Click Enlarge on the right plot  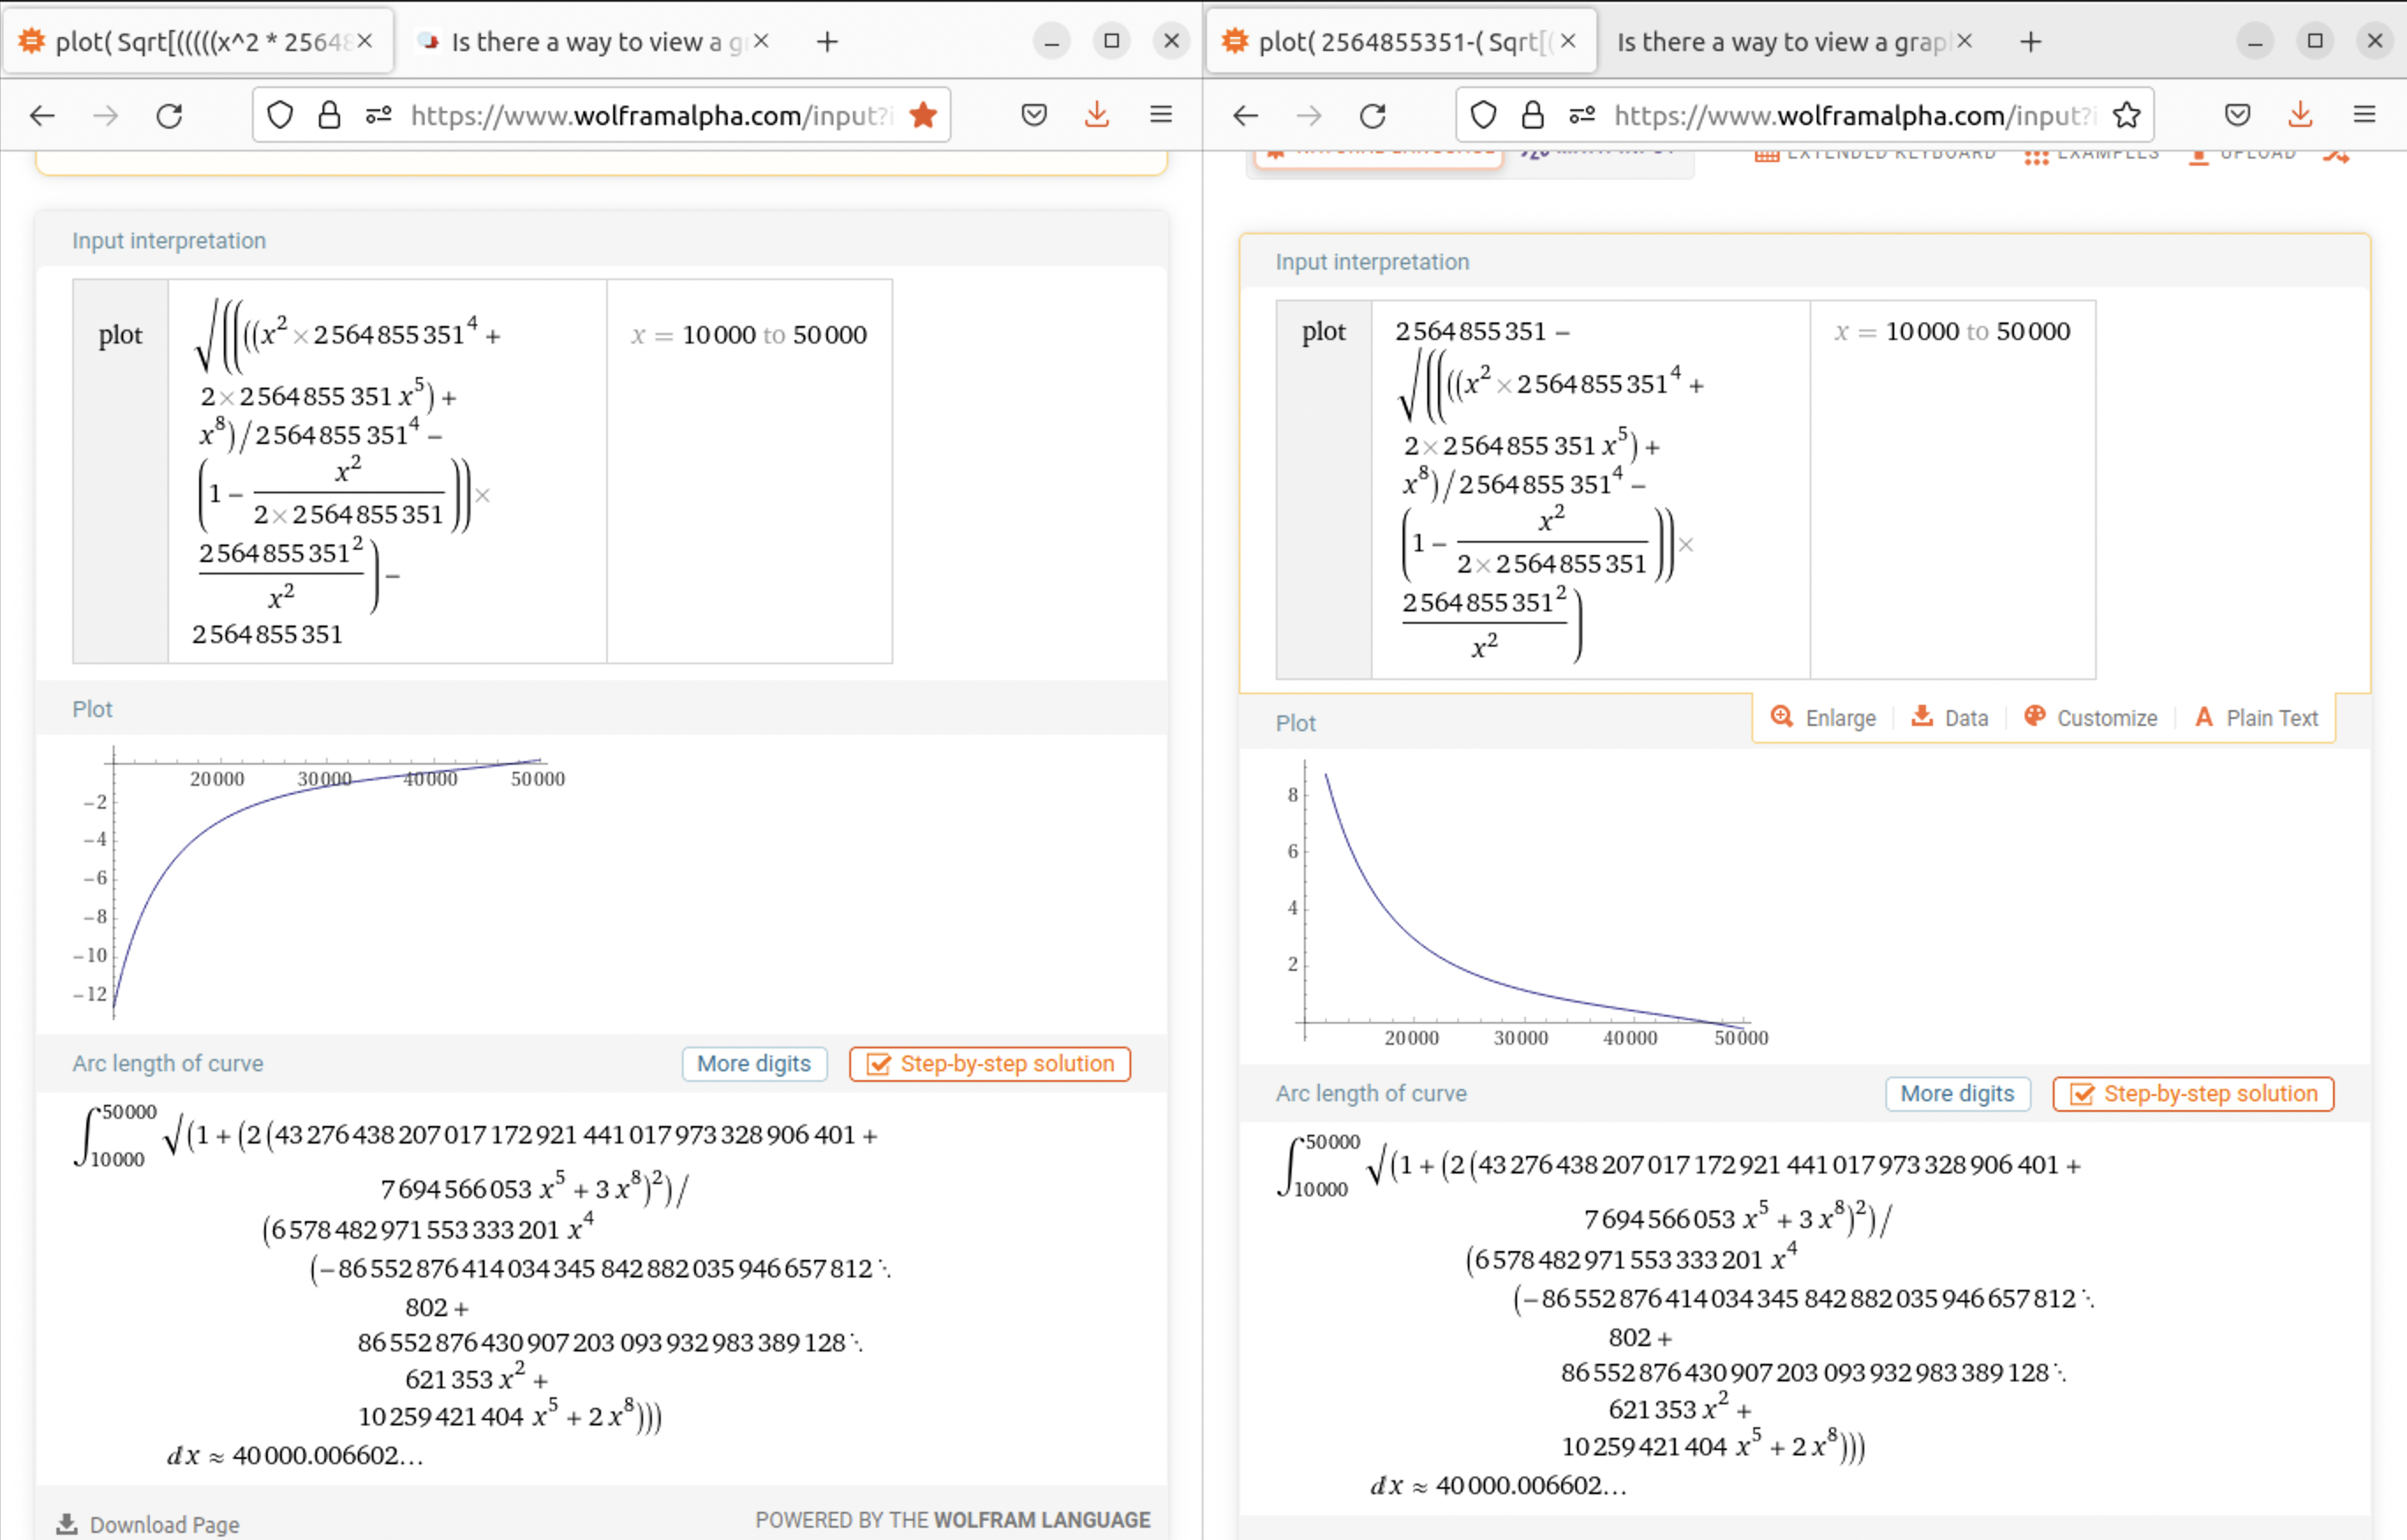1823,718
